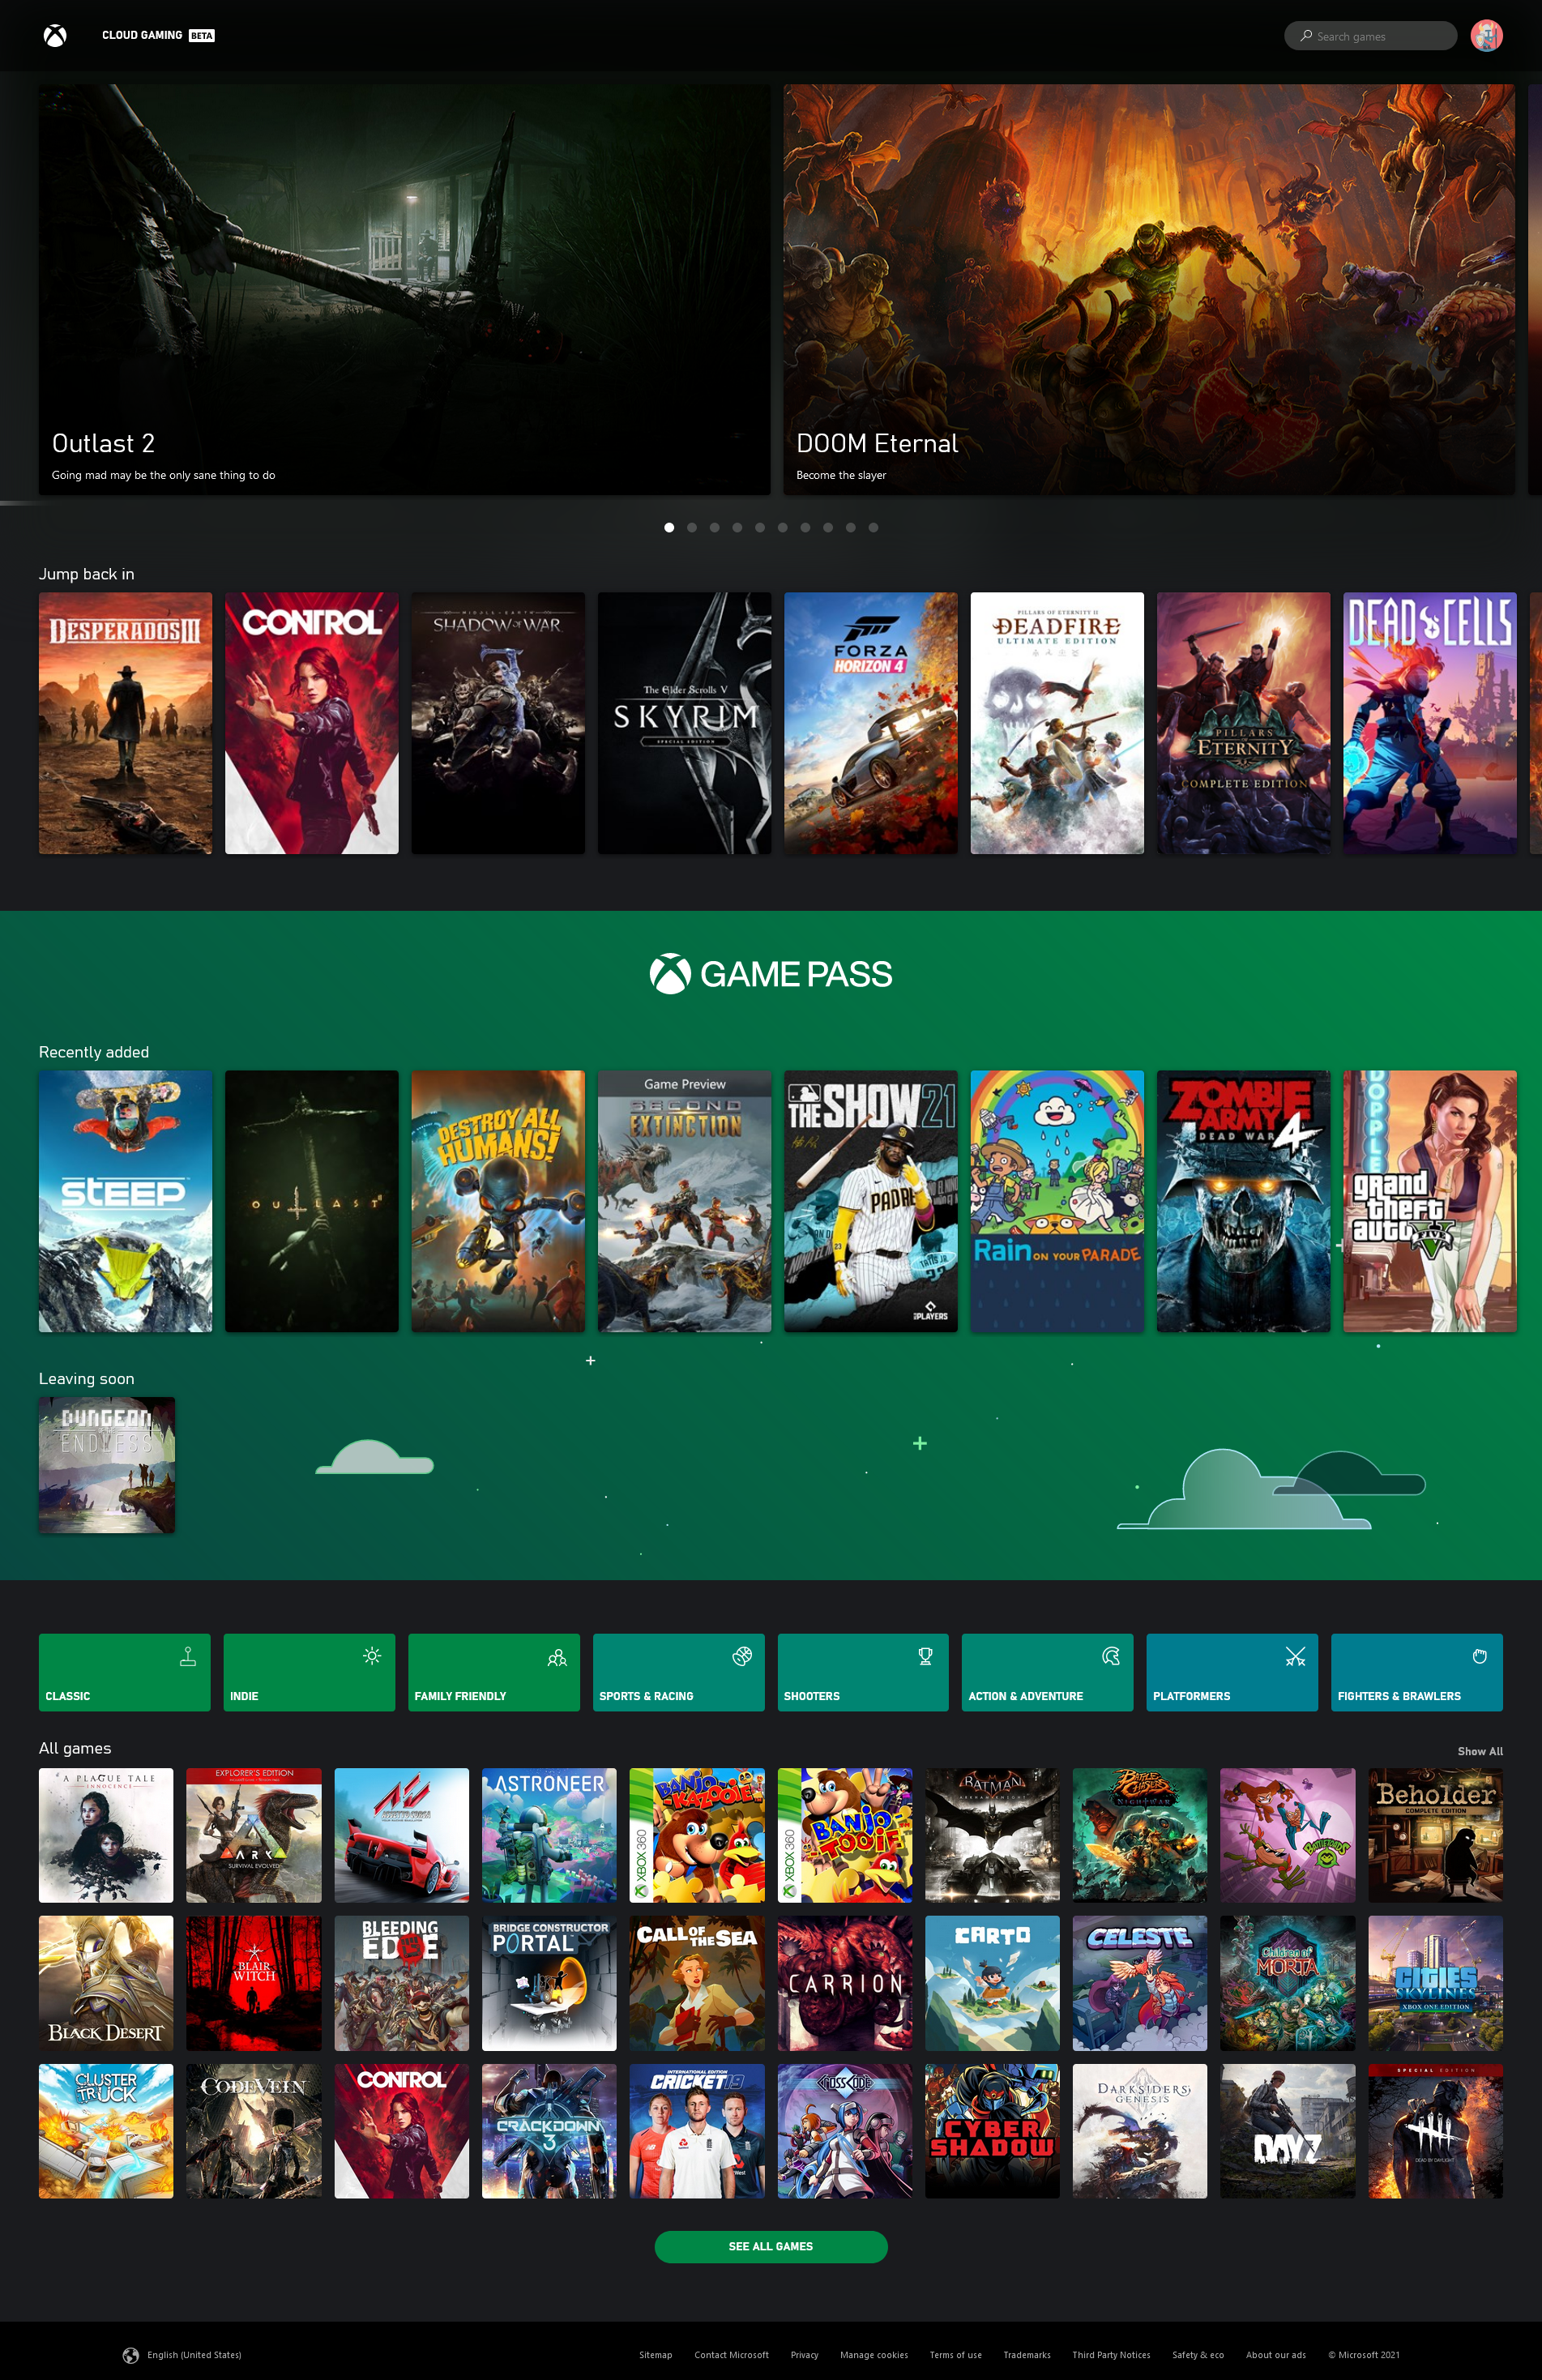The width and height of the screenshot is (1542, 2380).
Task: Open Manage cookies footer link
Action: 874,2355
